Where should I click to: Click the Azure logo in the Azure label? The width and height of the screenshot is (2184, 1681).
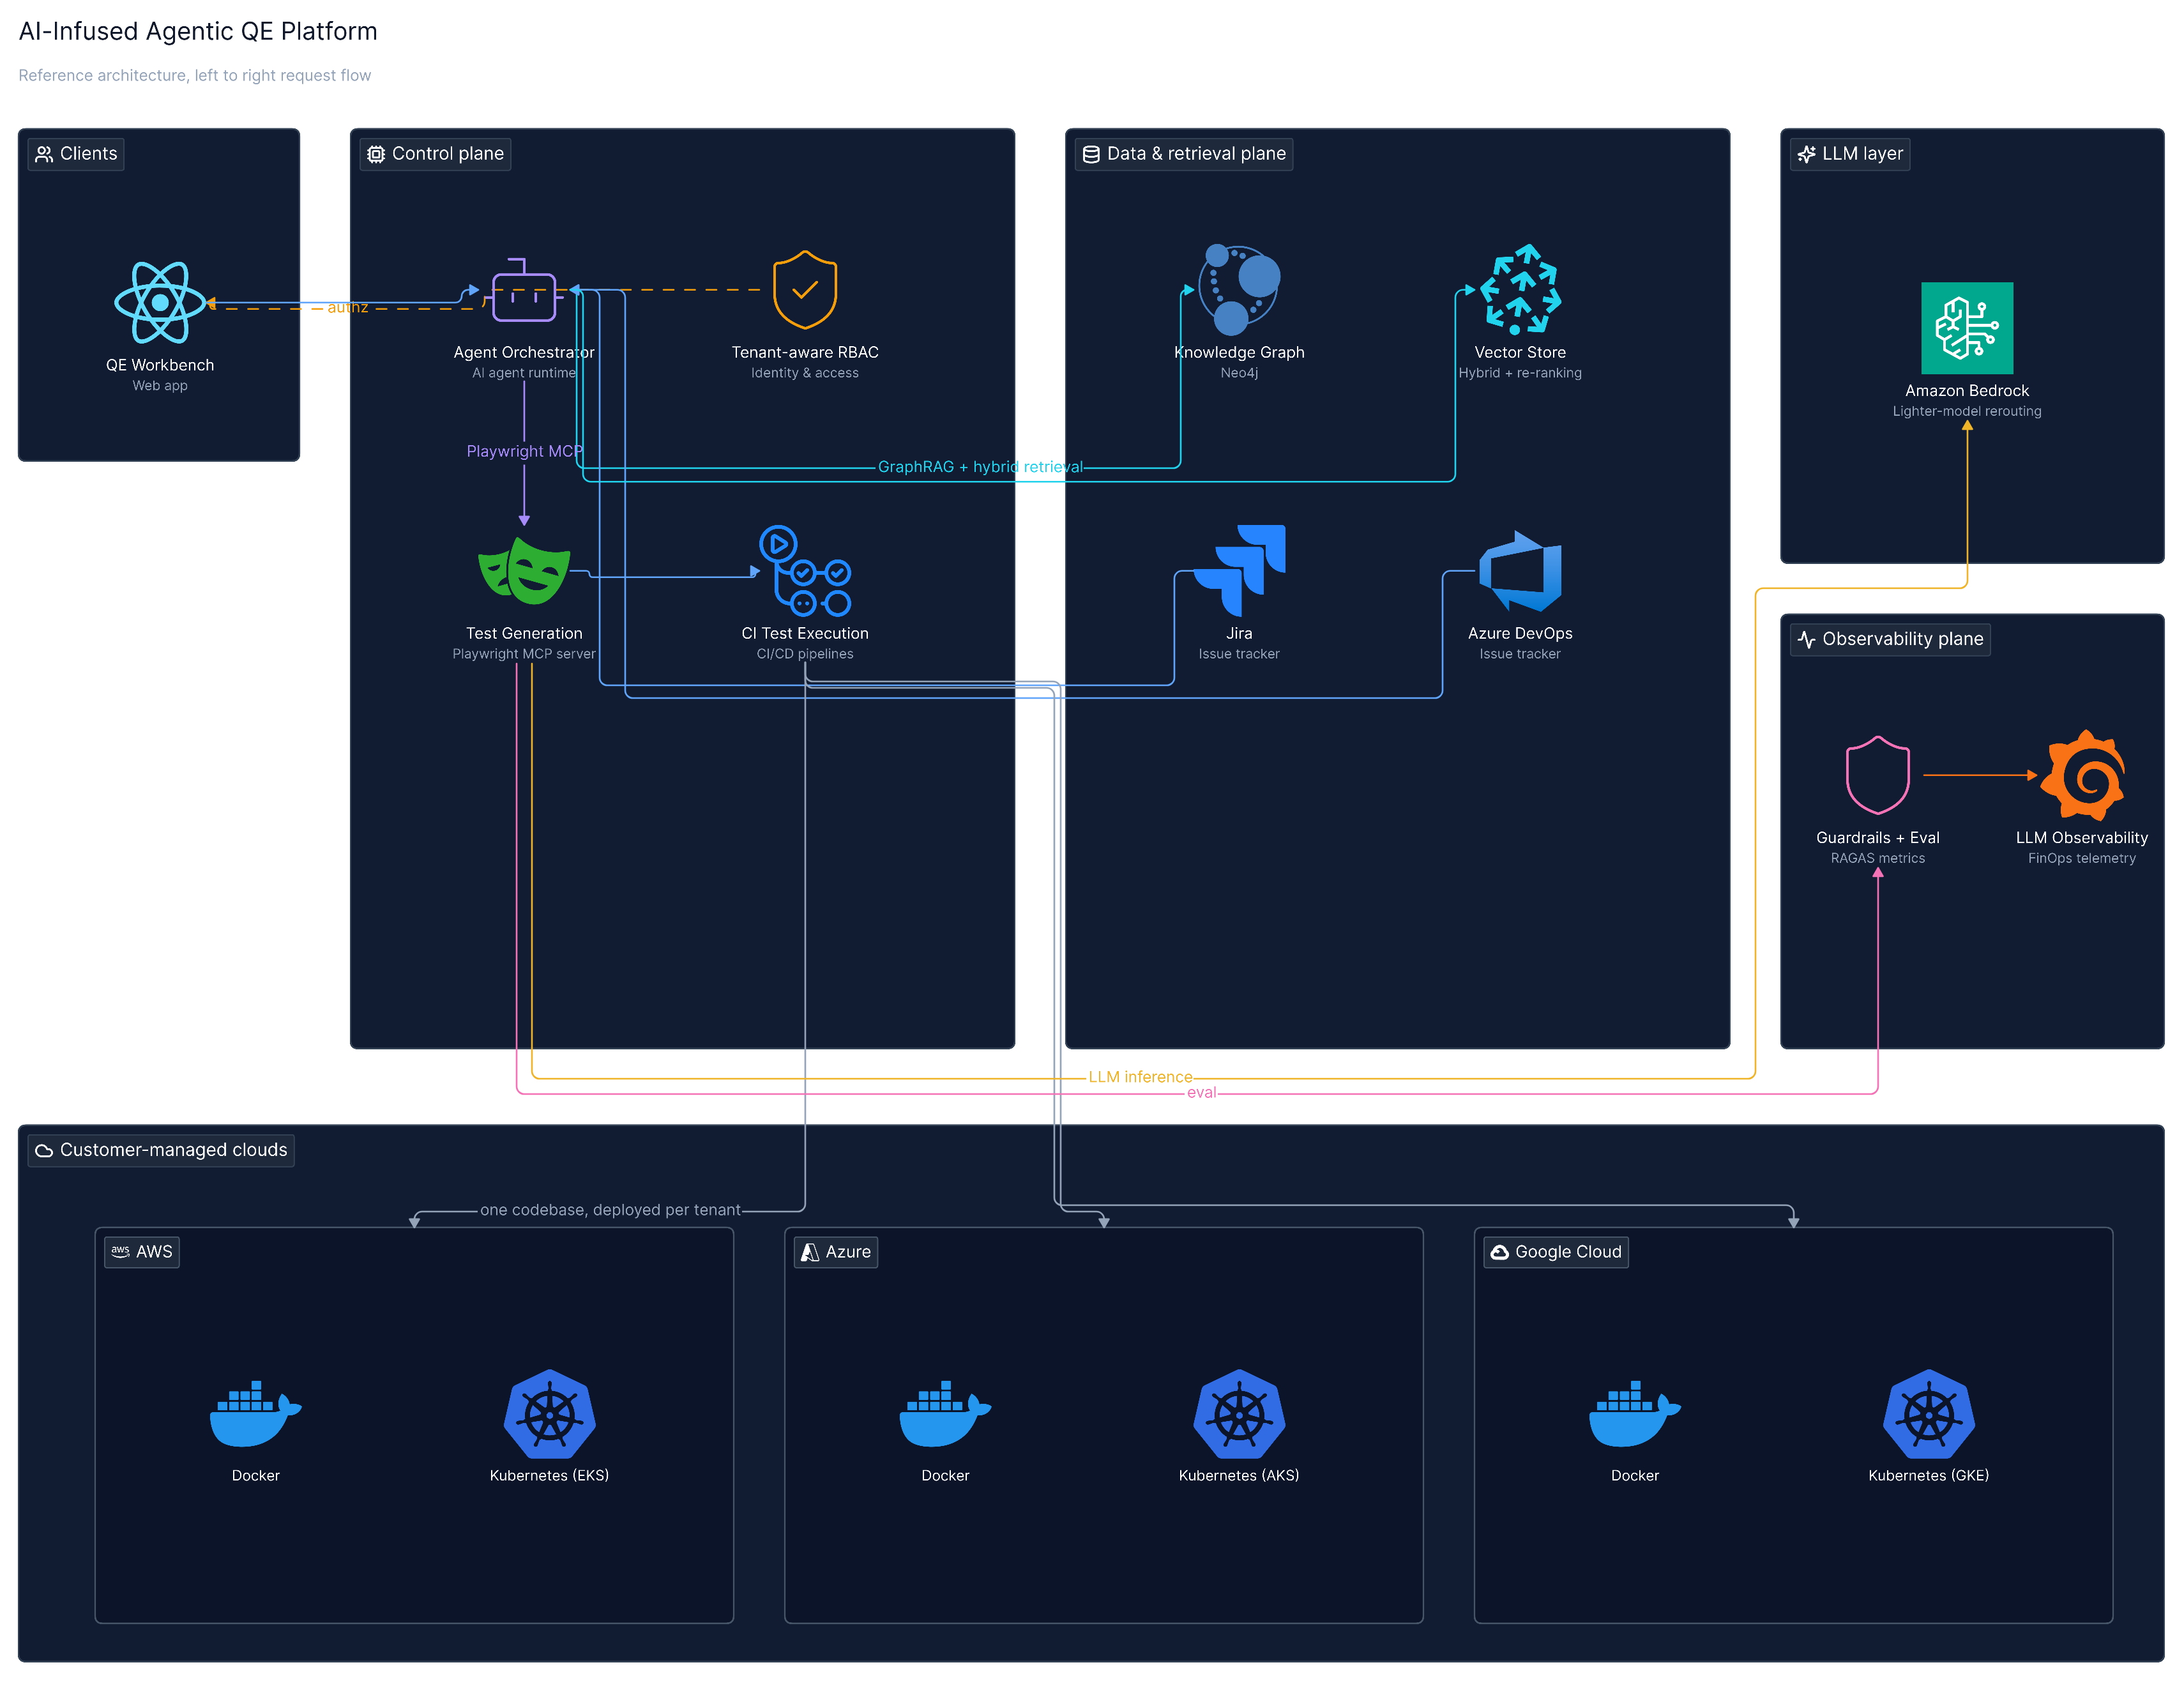pyautogui.click(x=810, y=1252)
